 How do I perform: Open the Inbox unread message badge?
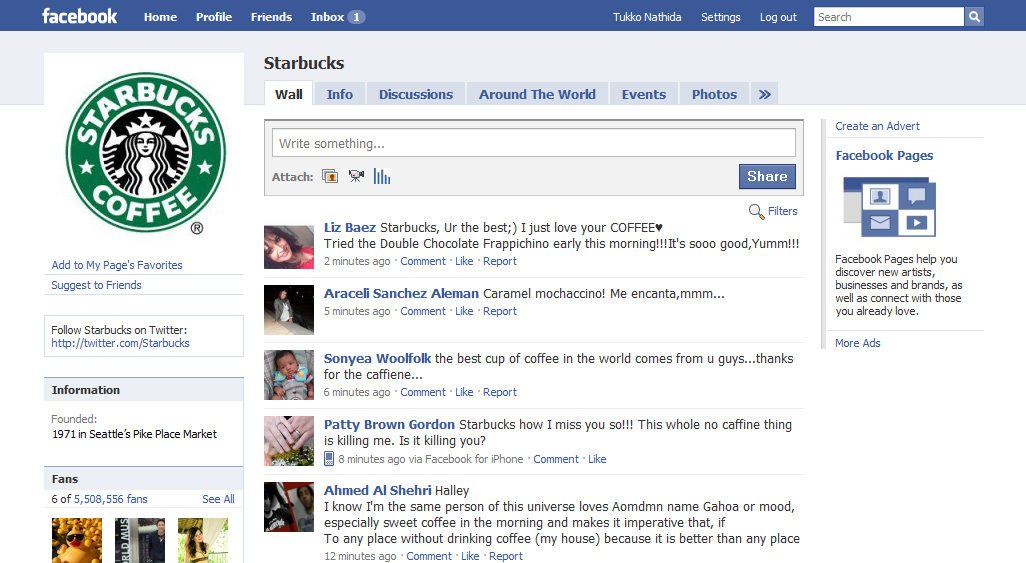356,17
